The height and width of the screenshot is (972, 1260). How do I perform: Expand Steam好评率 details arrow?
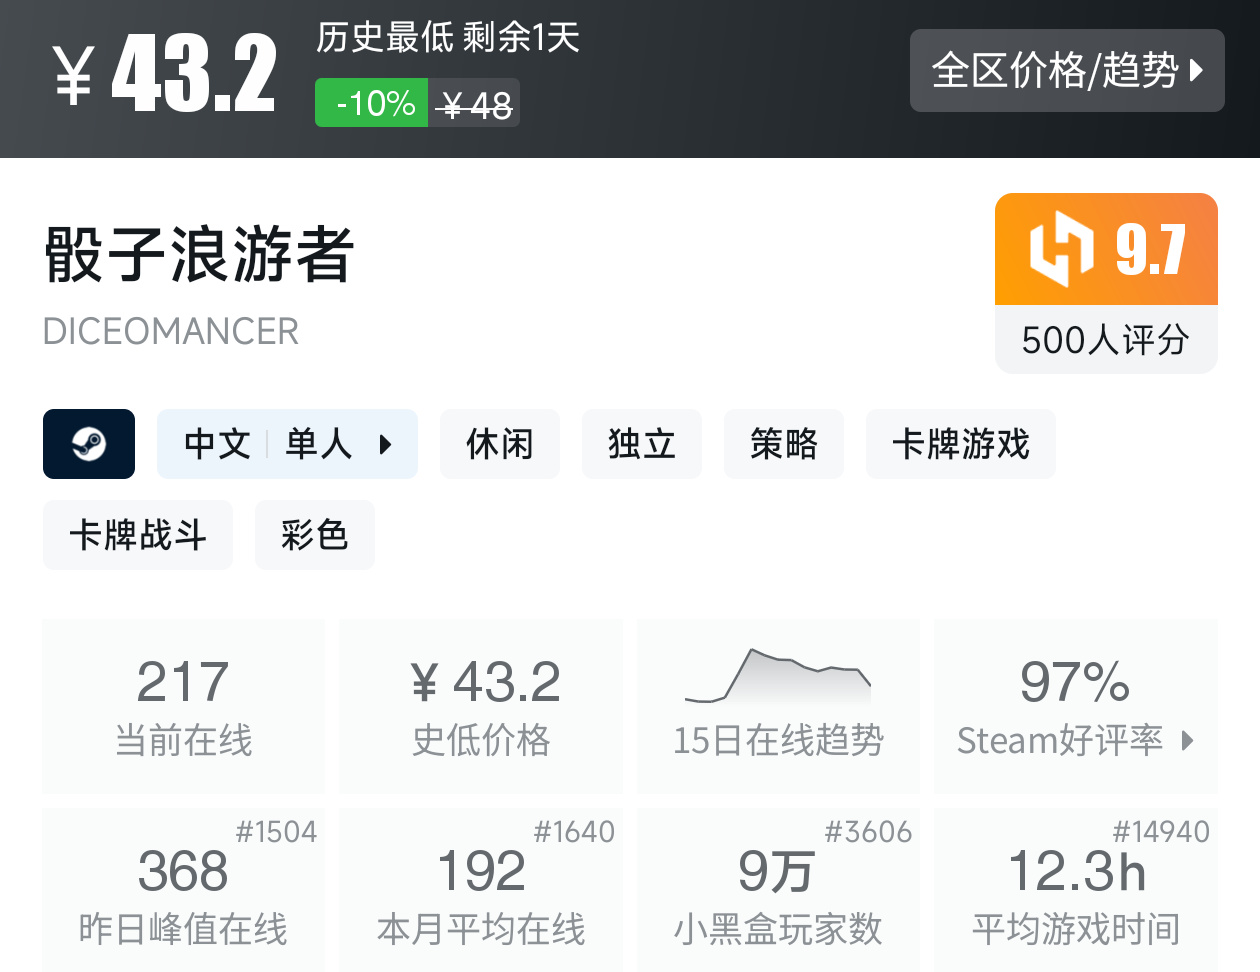[x=1188, y=740]
